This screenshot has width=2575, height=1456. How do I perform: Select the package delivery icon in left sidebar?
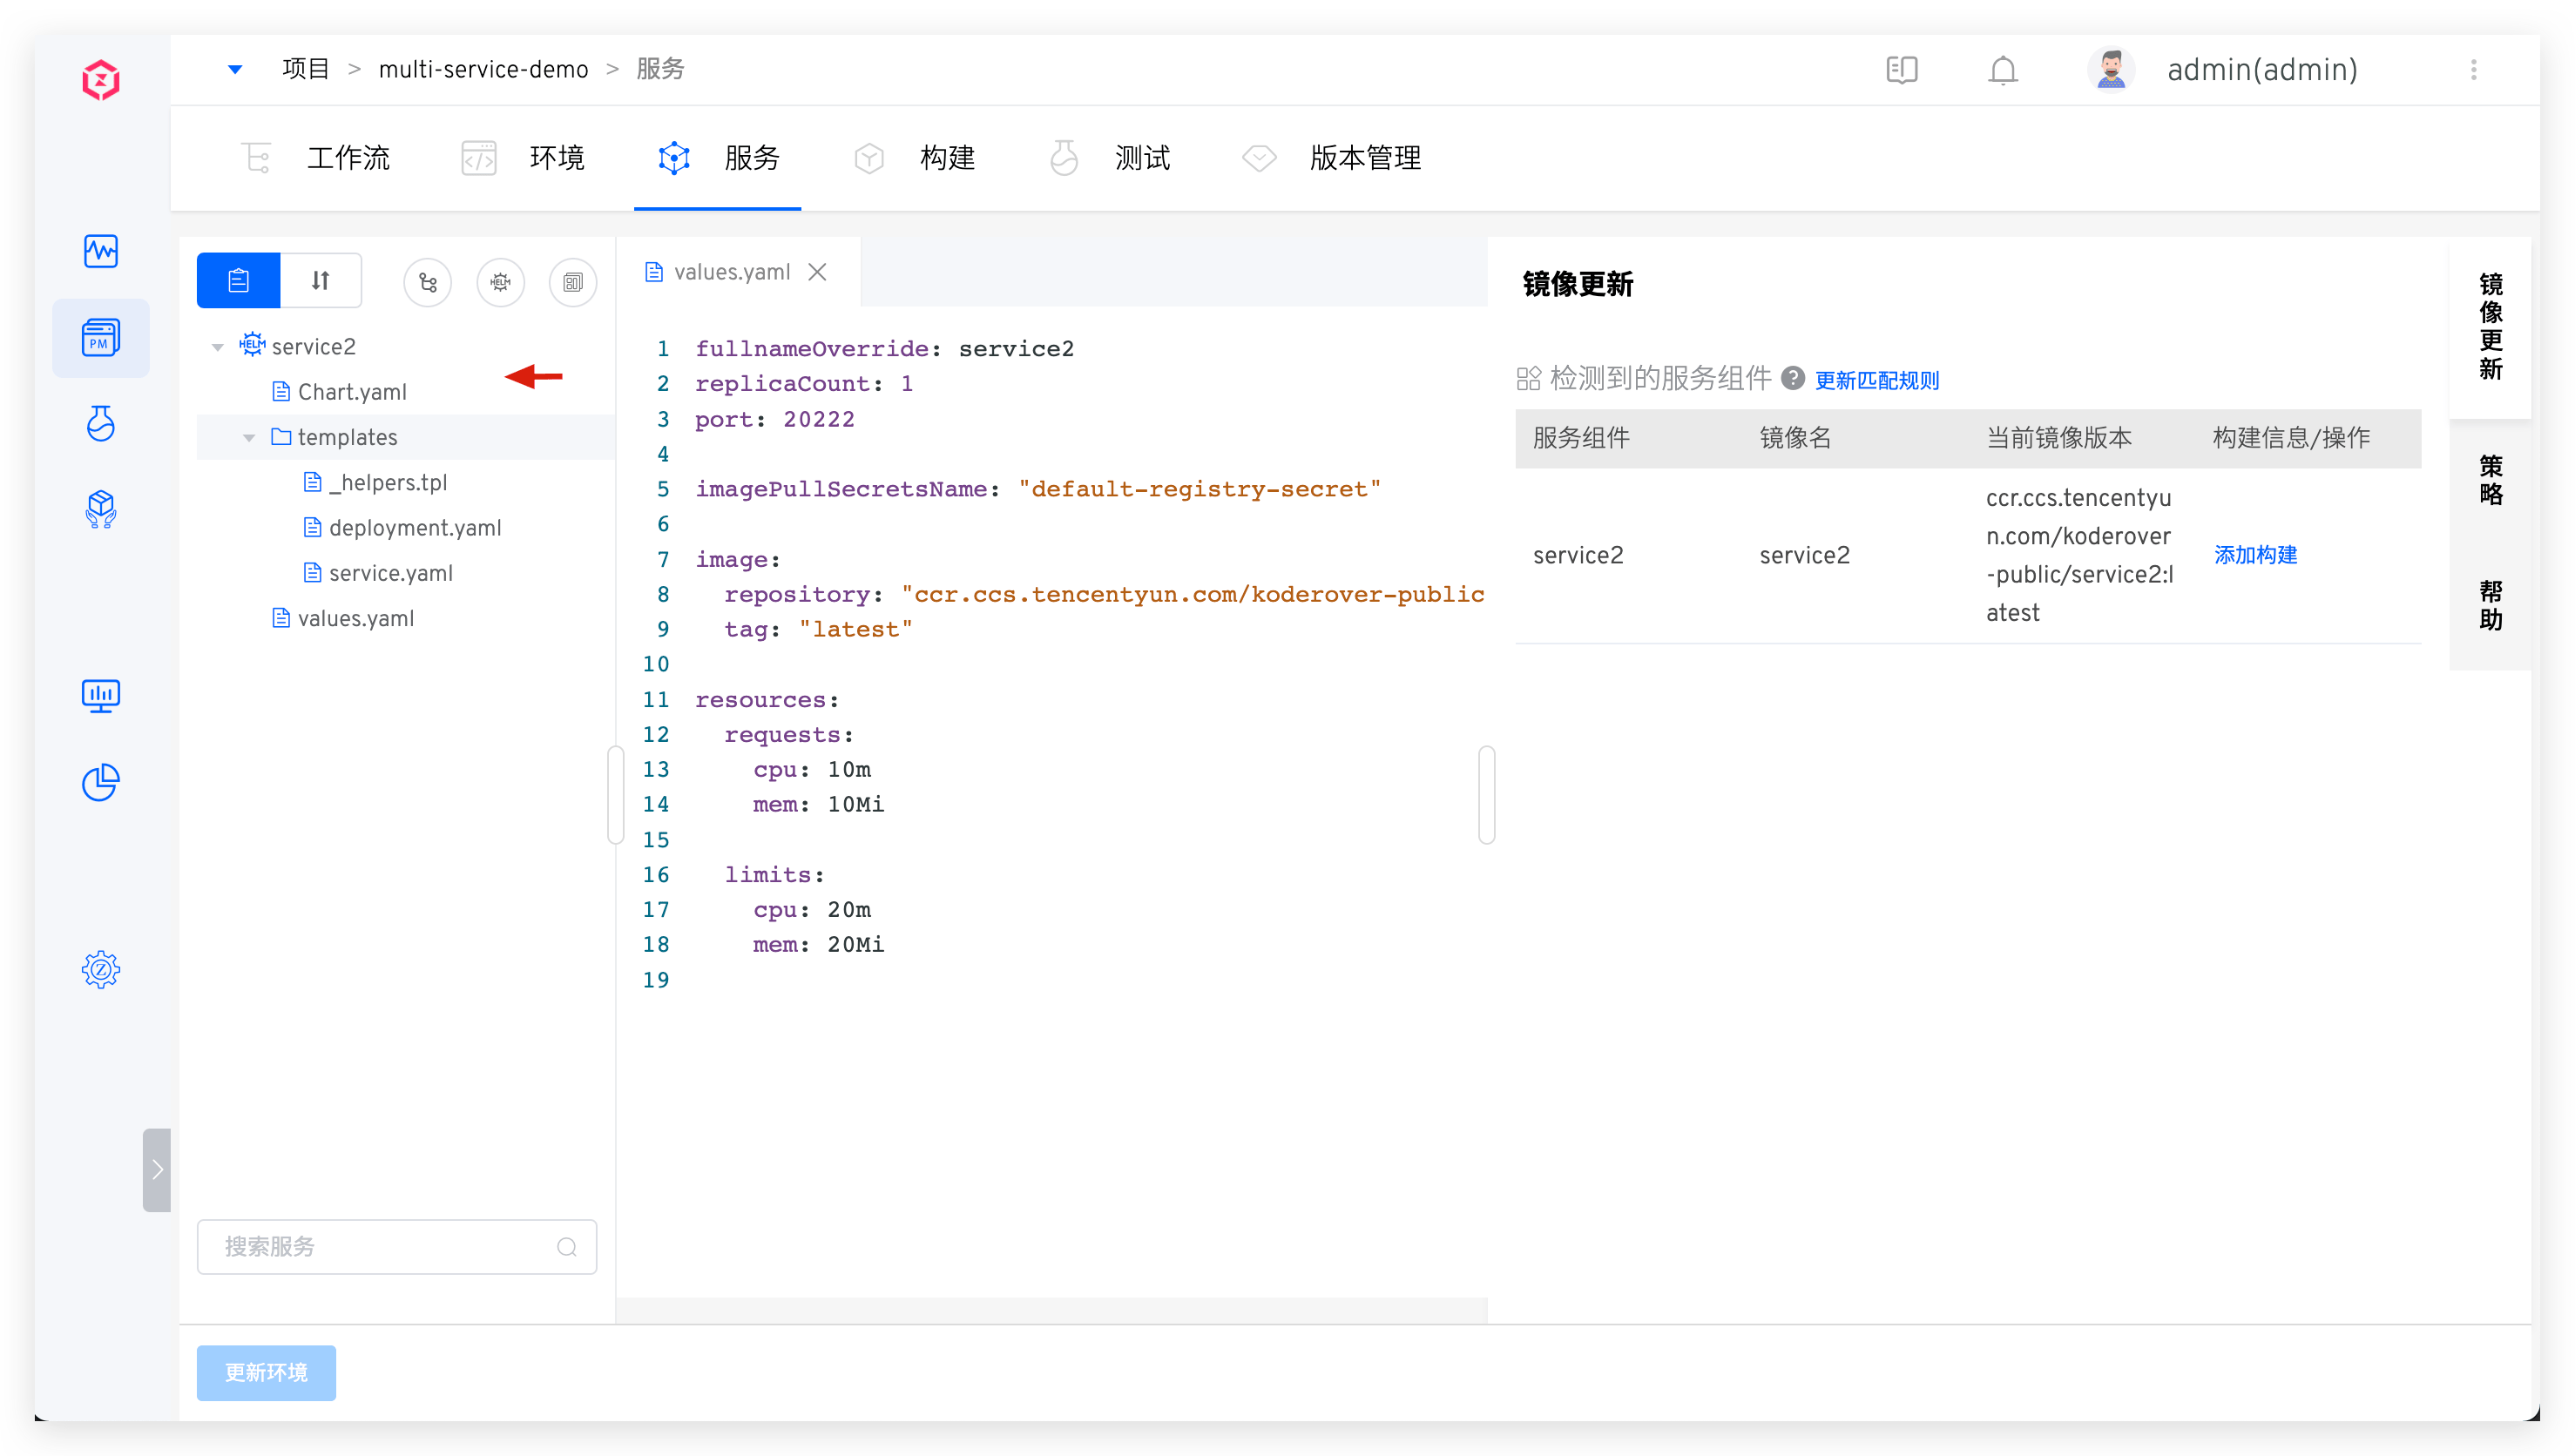[101, 509]
